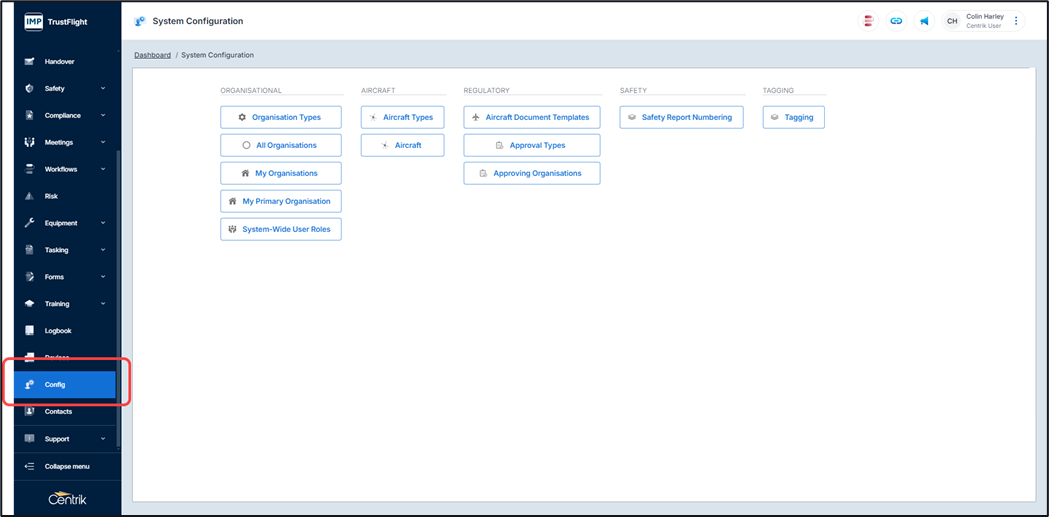Image resolution: width=1049 pixels, height=517 pixels.
Task: Click the Compliance icon in sidebar
Action: [29, 115]
